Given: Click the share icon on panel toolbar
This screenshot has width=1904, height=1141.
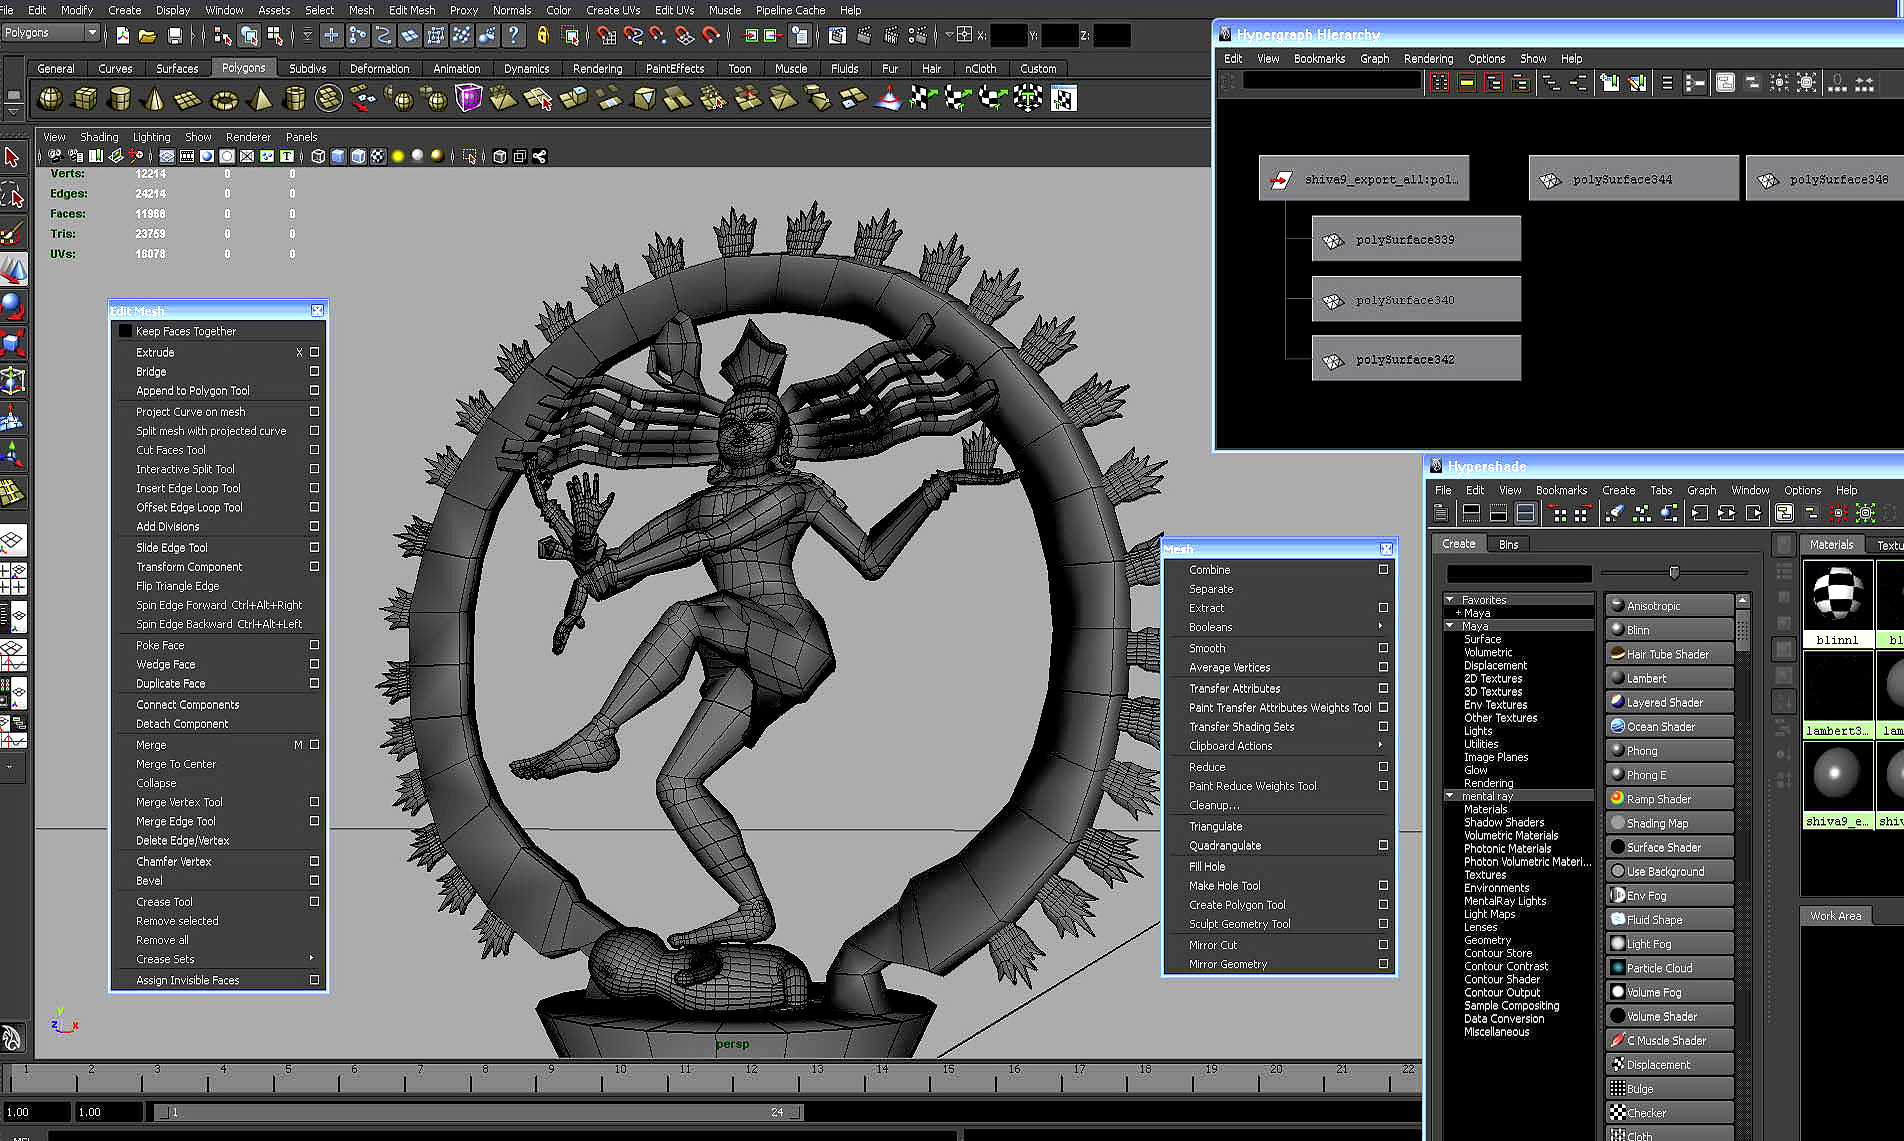Looking at the screenshot, I should pos(540,156).
